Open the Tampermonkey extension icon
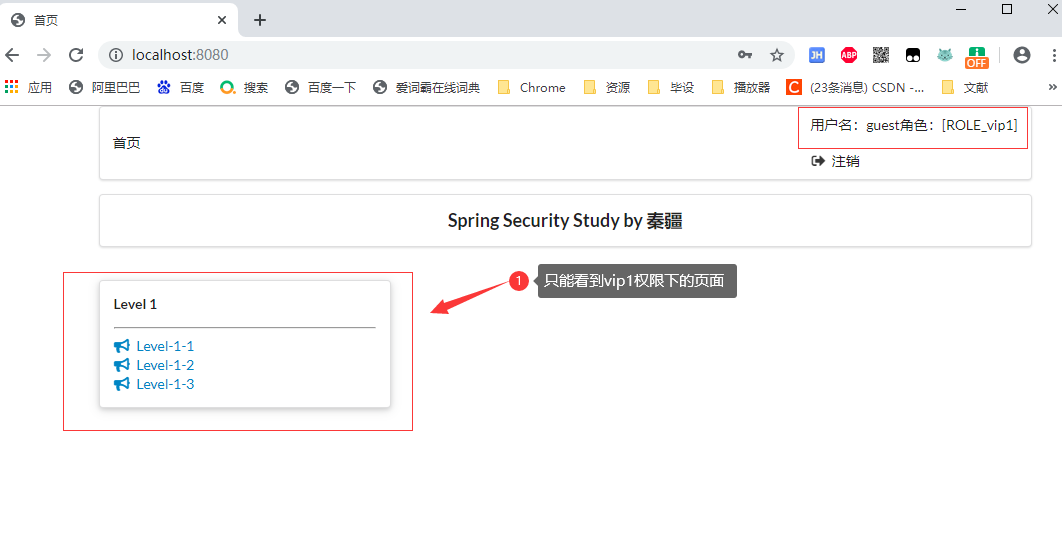The width and height of the screenshot is (1062, 553). click(913, 55)
